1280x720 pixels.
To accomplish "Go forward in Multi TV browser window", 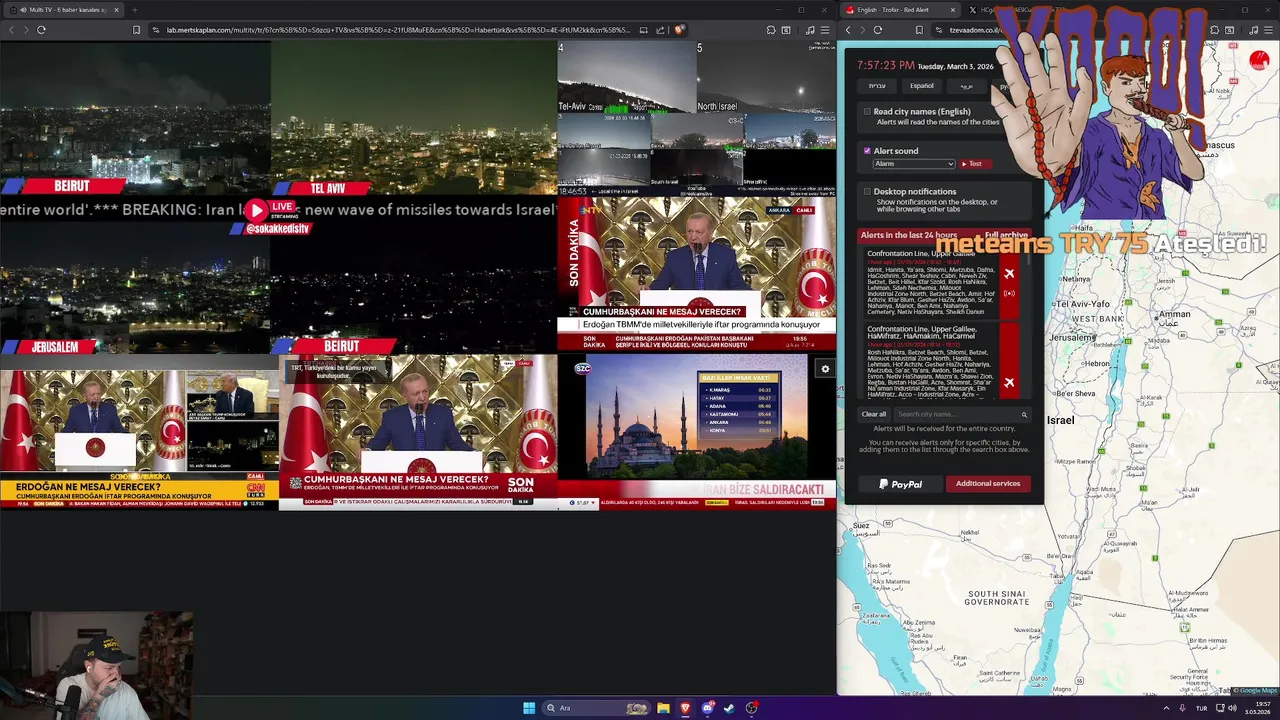I will tap(26, 30).
